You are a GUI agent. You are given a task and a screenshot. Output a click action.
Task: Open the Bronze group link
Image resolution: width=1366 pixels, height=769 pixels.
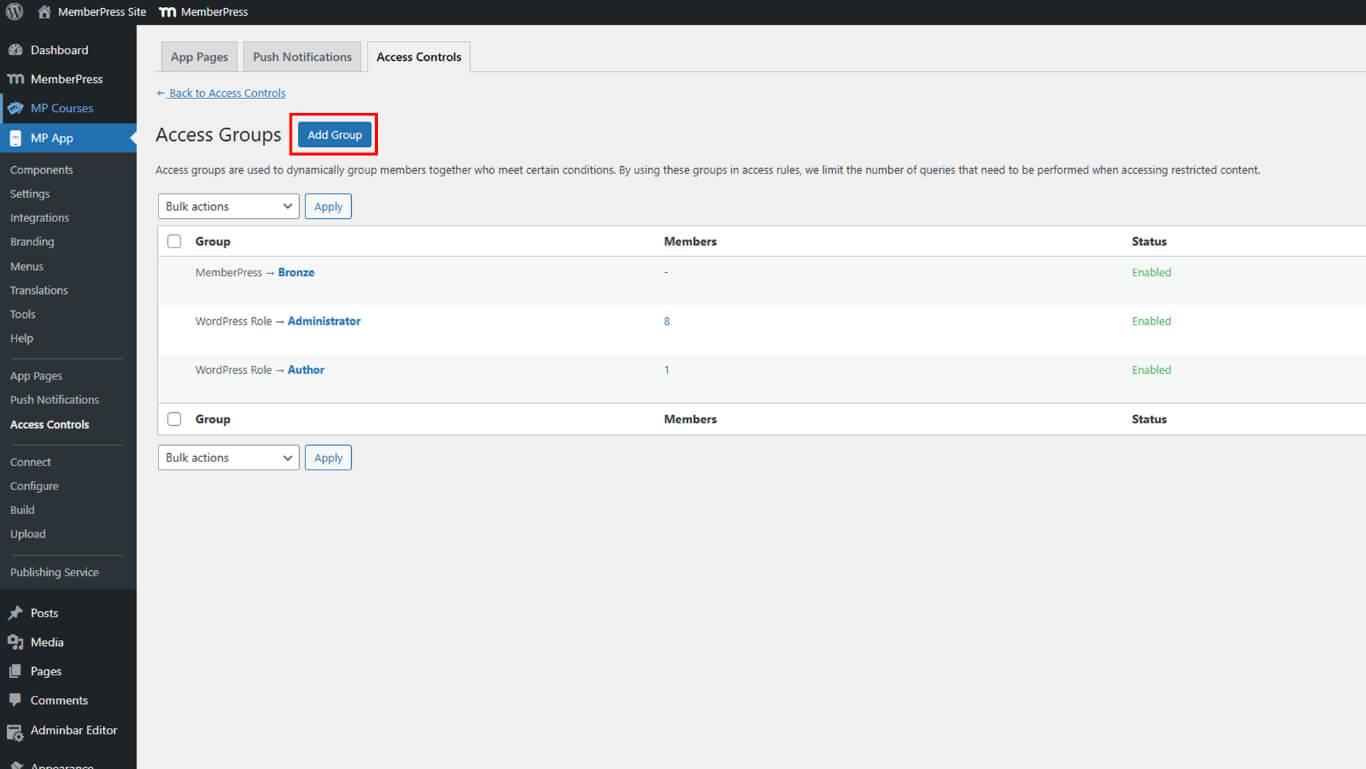[296, 272]
